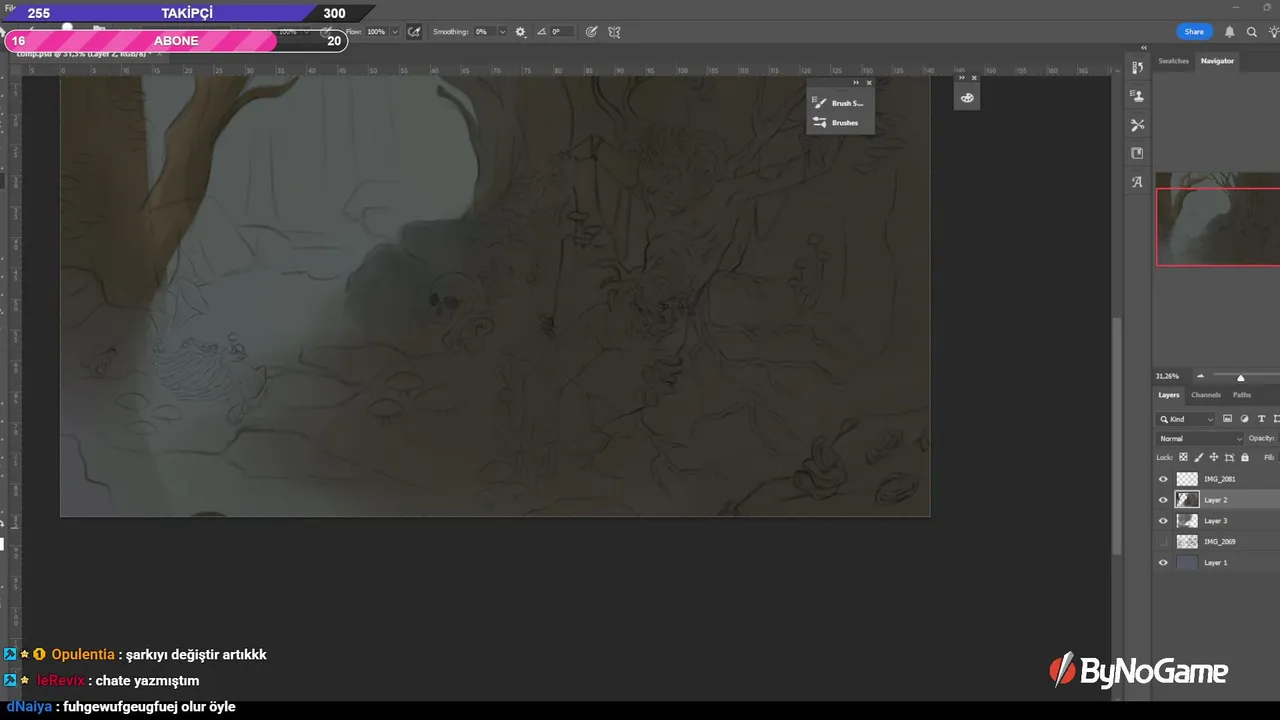This screenshot has width=1280, height=720.
Task: Select the Navigator tab
Action: pos(1217,61)
